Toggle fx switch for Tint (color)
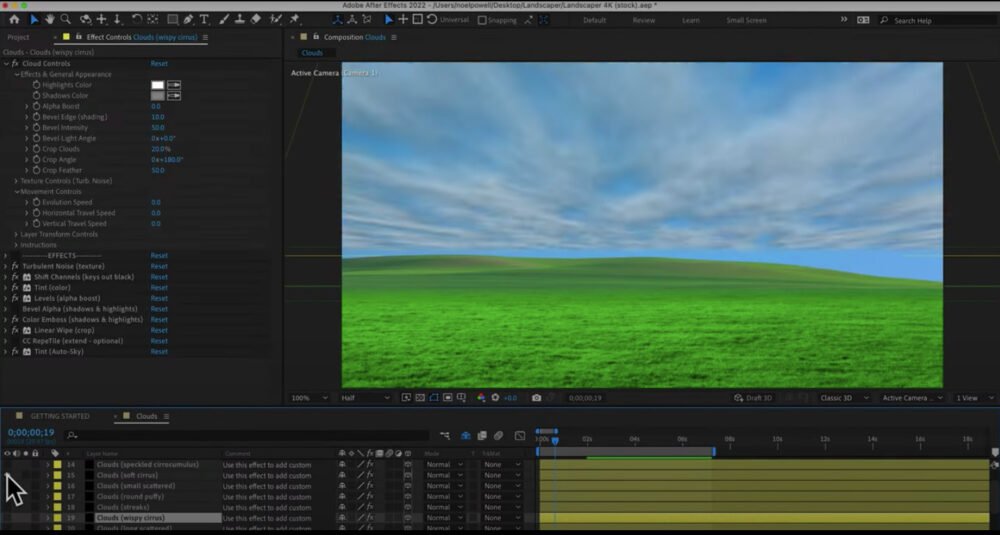The width and height of the screenshot is (1000, 535). 15,288
